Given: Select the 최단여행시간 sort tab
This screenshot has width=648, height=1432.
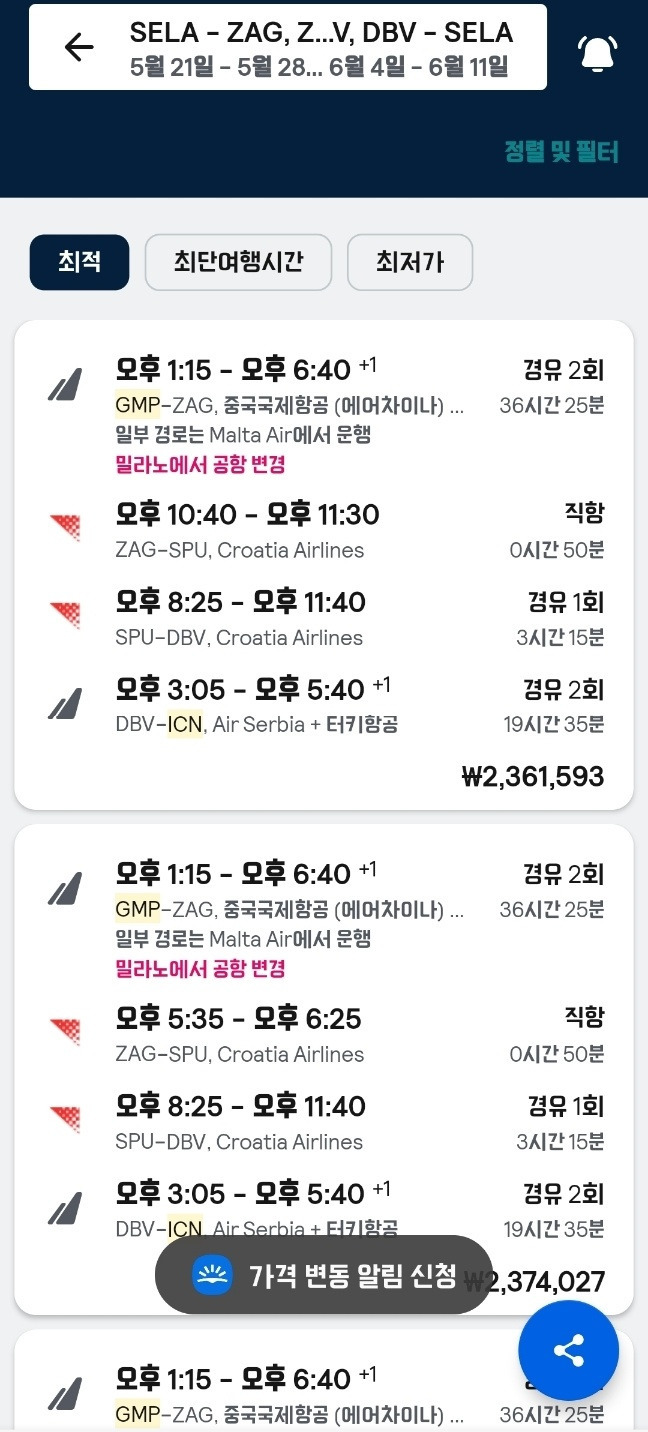Looking at the screenshot, I should (238, 262).
